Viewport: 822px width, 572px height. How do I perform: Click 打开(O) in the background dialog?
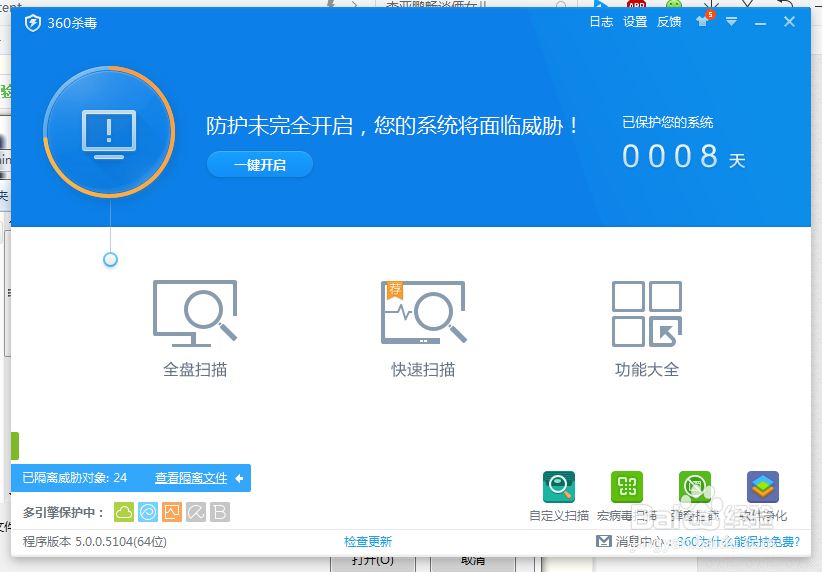373,562
